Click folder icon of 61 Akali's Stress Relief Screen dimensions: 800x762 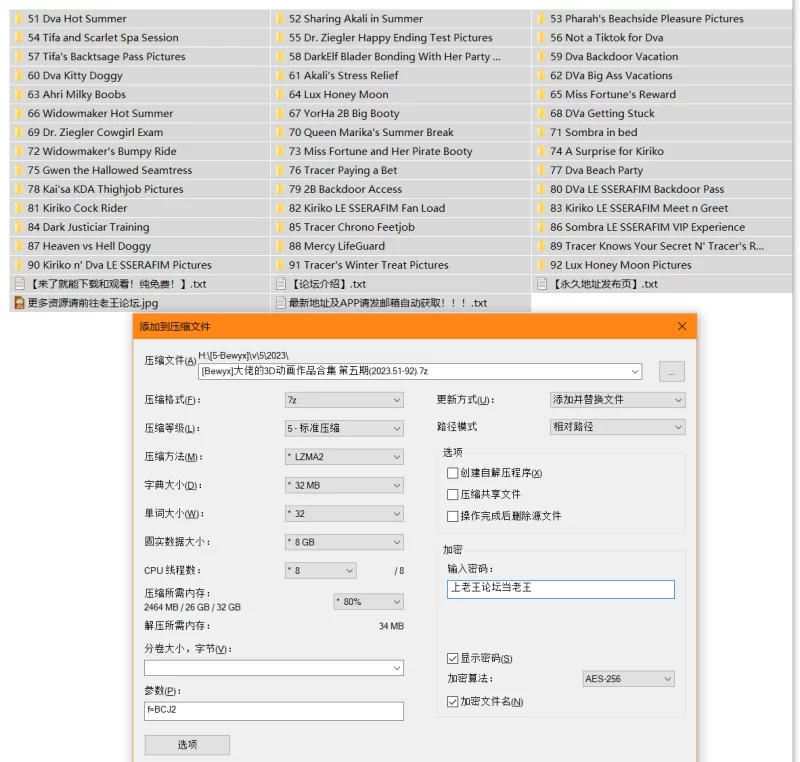pyautogui.click(x=280, y=75)
